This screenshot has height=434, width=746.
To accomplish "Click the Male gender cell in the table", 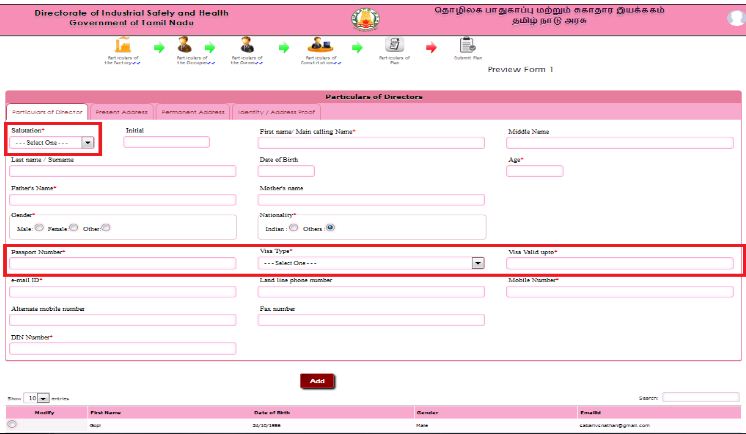I will [422, 425].
